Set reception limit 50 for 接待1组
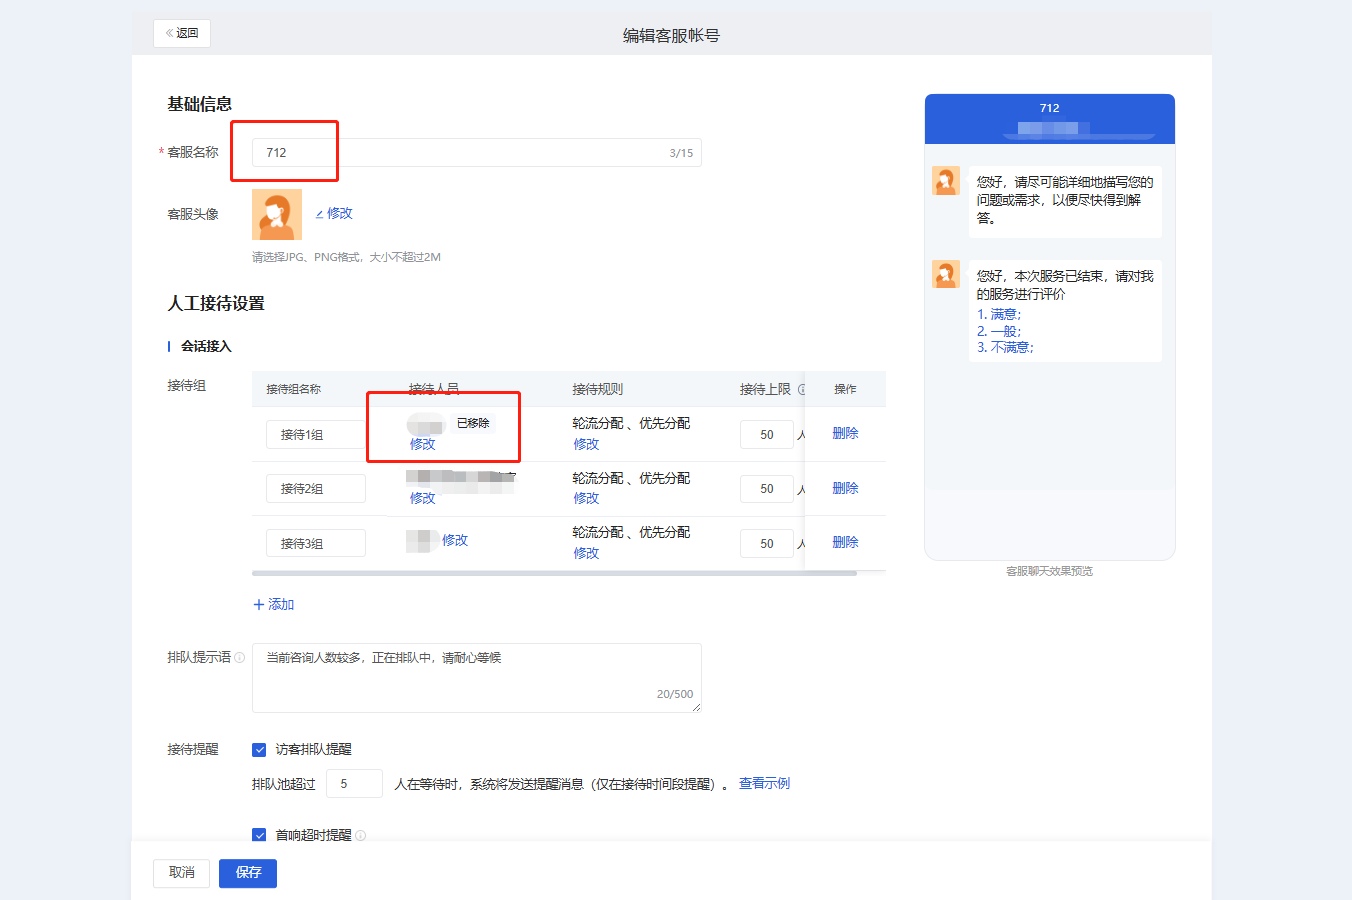 767,435
